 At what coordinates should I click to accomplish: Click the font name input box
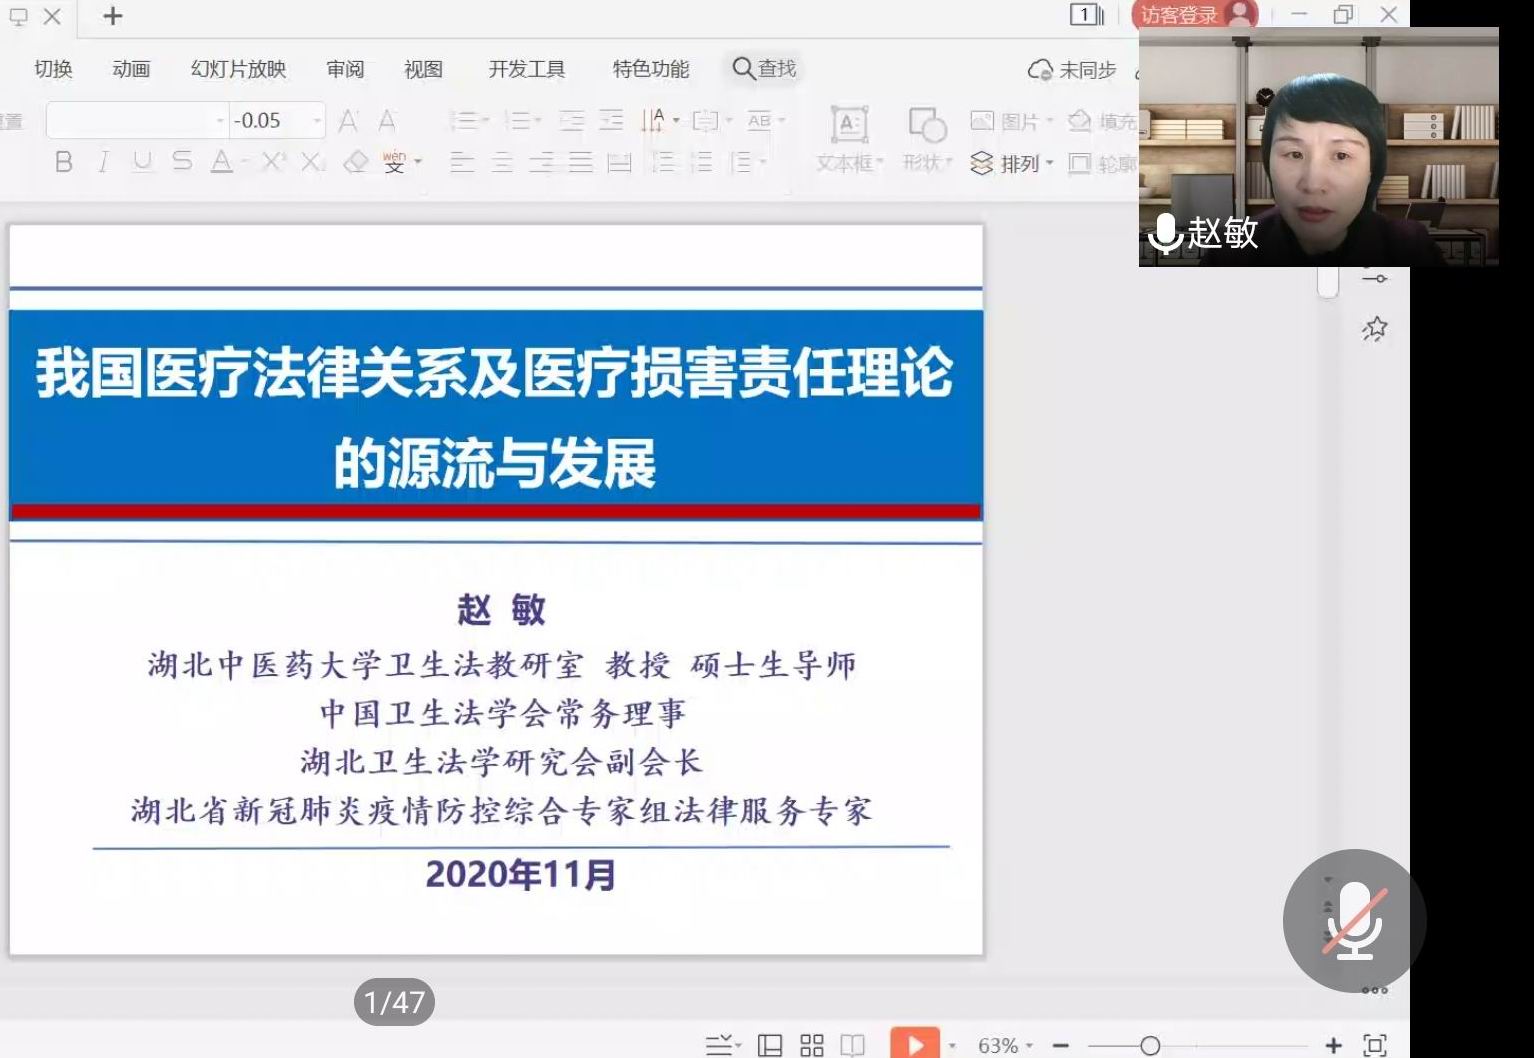coord(130,121)
